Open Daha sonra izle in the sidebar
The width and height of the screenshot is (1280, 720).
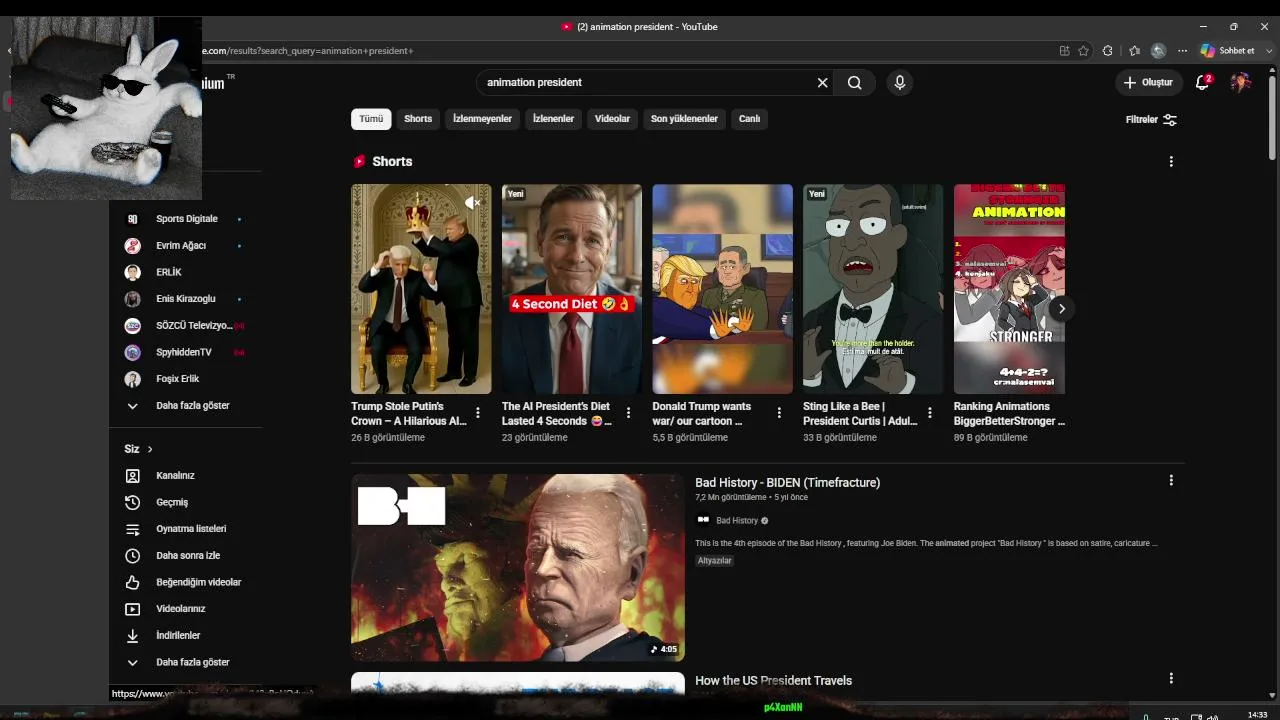click(186, 555)
